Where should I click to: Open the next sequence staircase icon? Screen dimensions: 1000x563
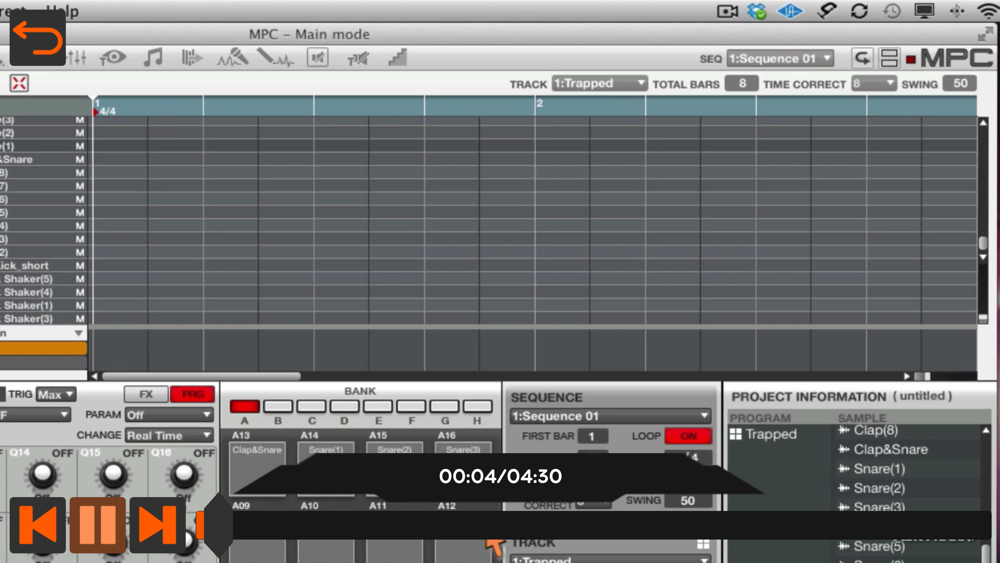[x=397, y=58]
